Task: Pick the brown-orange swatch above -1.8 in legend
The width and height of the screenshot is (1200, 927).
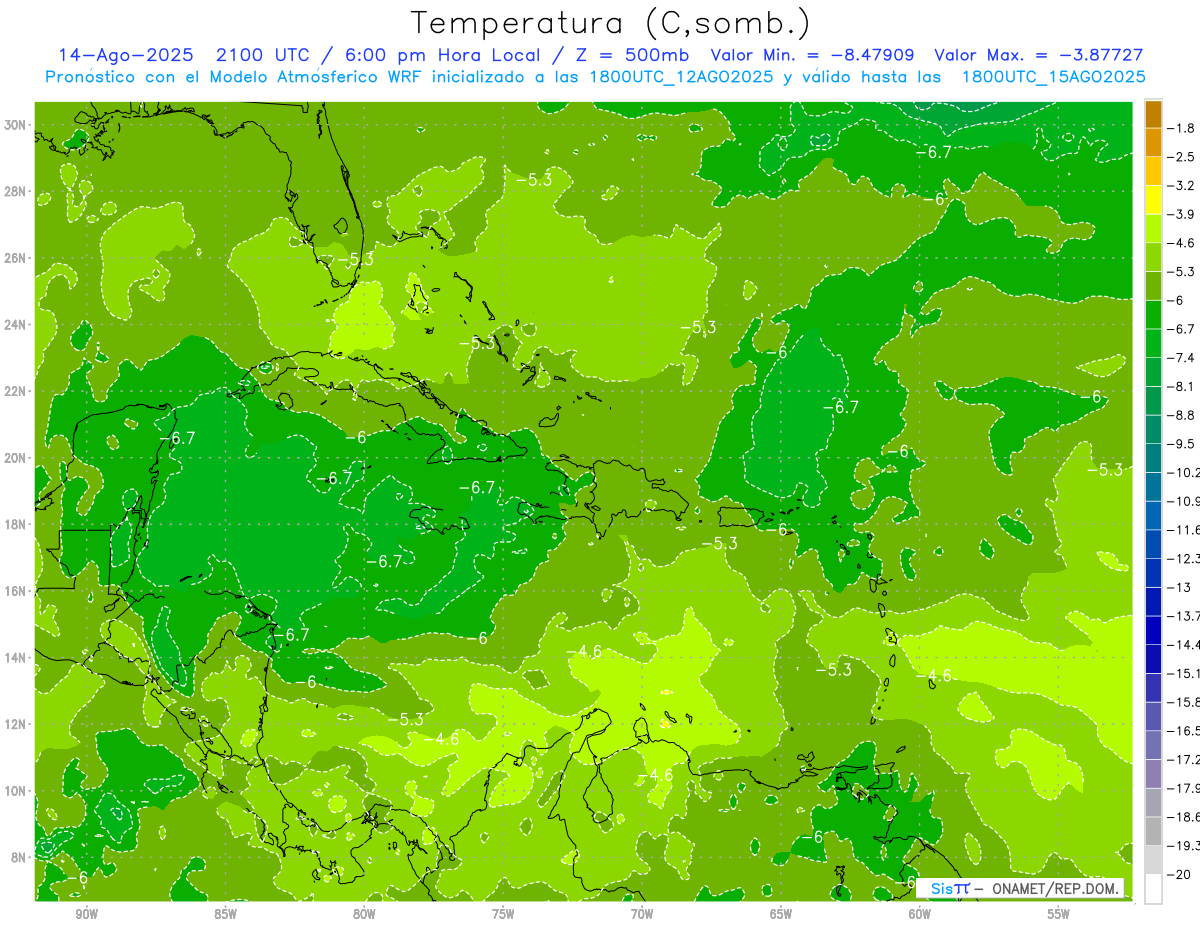Action: pos(1153,114)
